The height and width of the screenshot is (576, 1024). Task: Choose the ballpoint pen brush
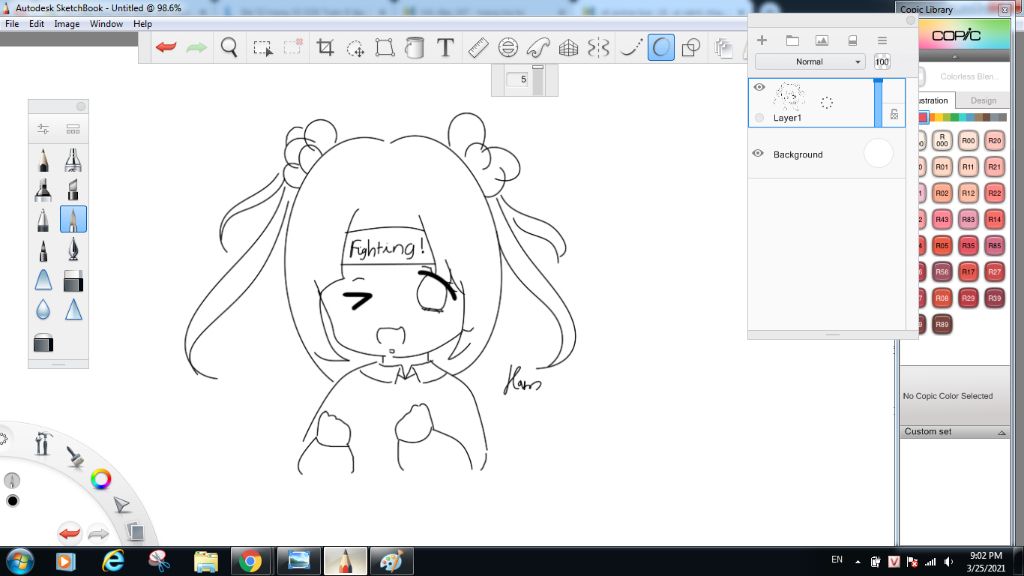[43, 219]
